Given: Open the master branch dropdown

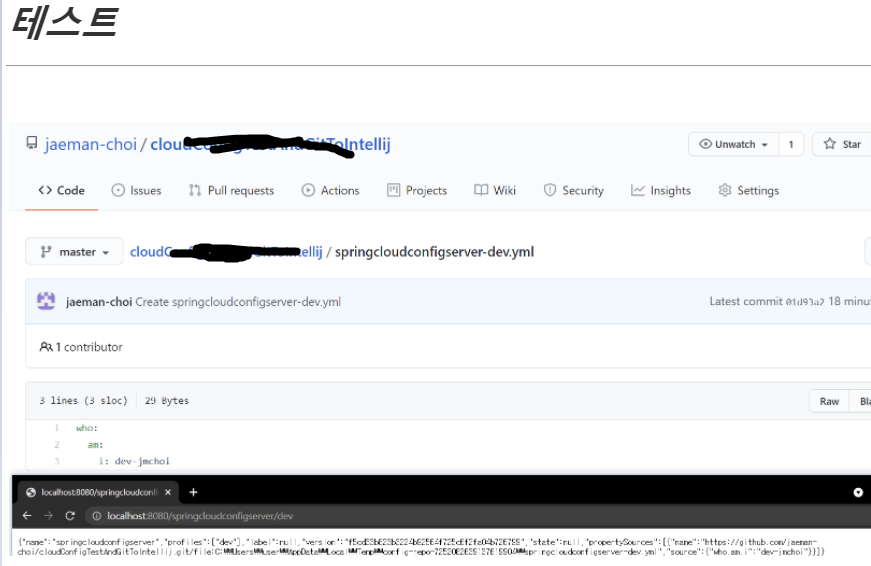Looking at the screenshot, I should 74,252.
